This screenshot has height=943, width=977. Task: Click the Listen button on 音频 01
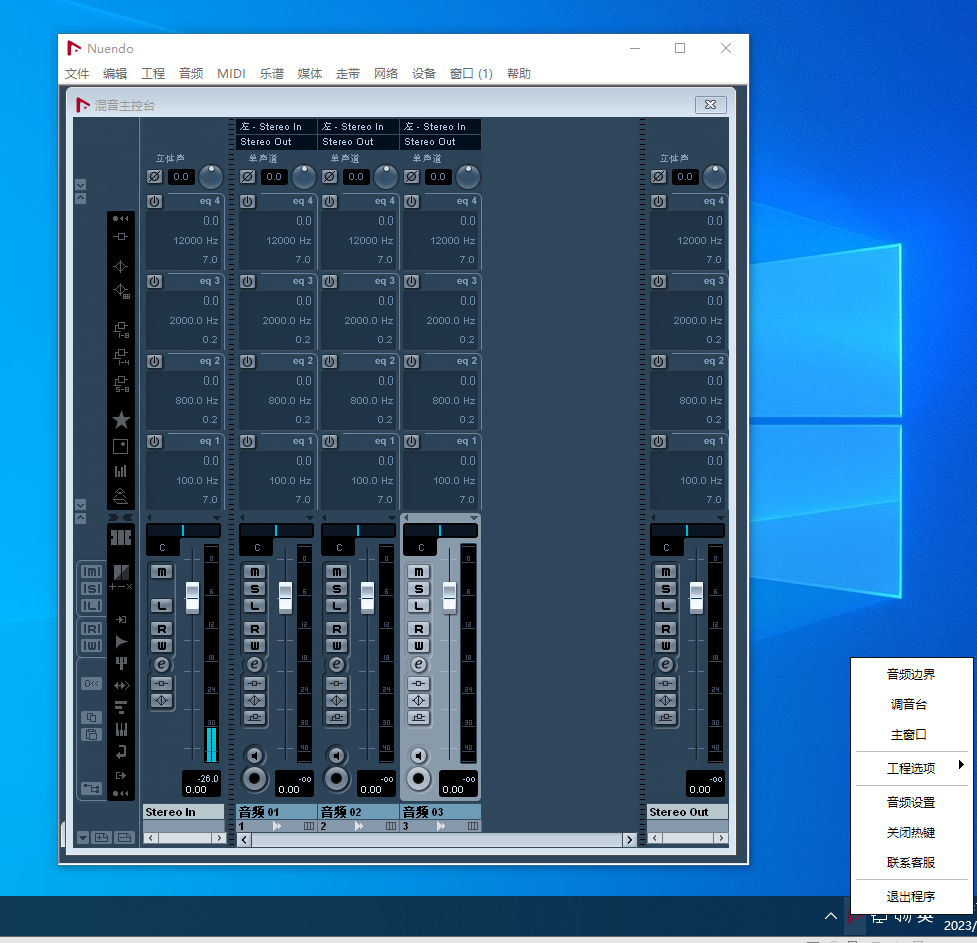click(254, 606)
